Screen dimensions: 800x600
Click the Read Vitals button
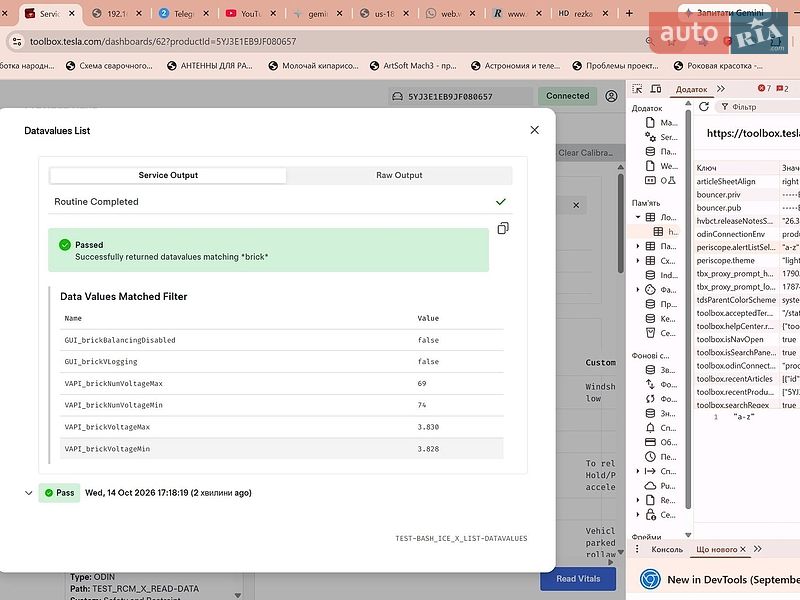578,579
